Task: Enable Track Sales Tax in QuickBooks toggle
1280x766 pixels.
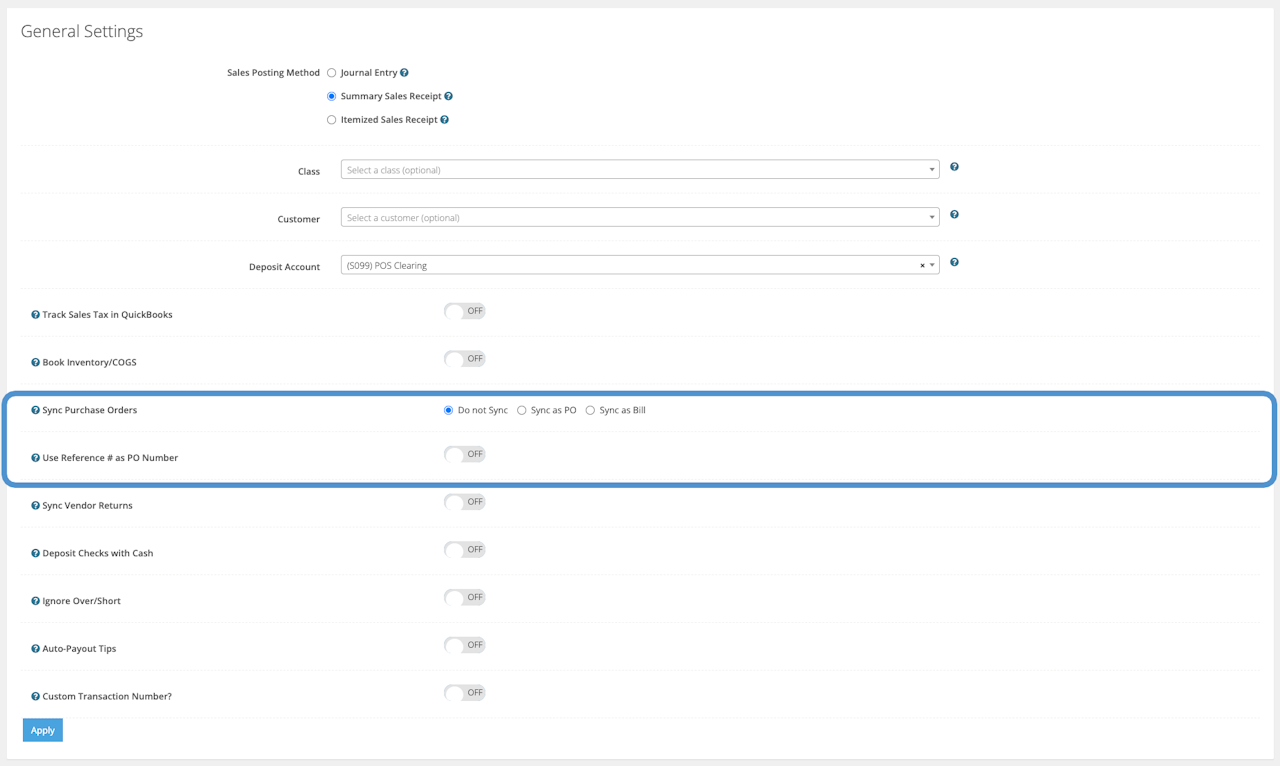Action: [x=464, y=311]
